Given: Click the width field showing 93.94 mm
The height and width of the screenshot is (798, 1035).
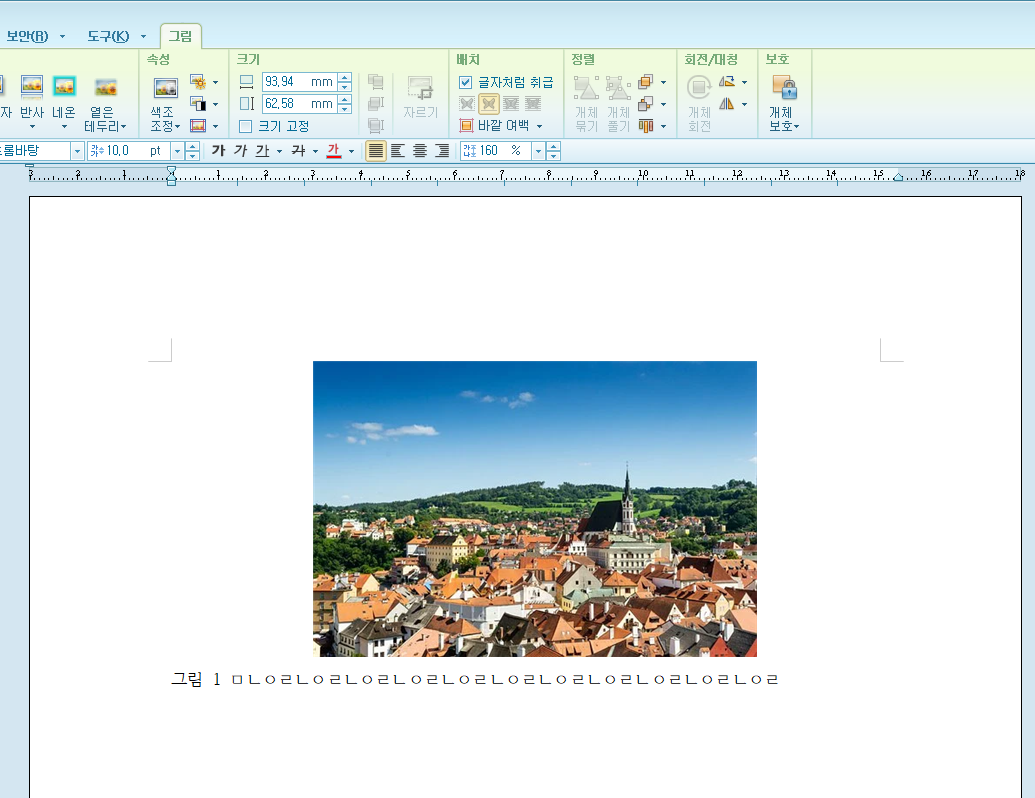Looking at the screenshot, I should [x=299, y=82].
